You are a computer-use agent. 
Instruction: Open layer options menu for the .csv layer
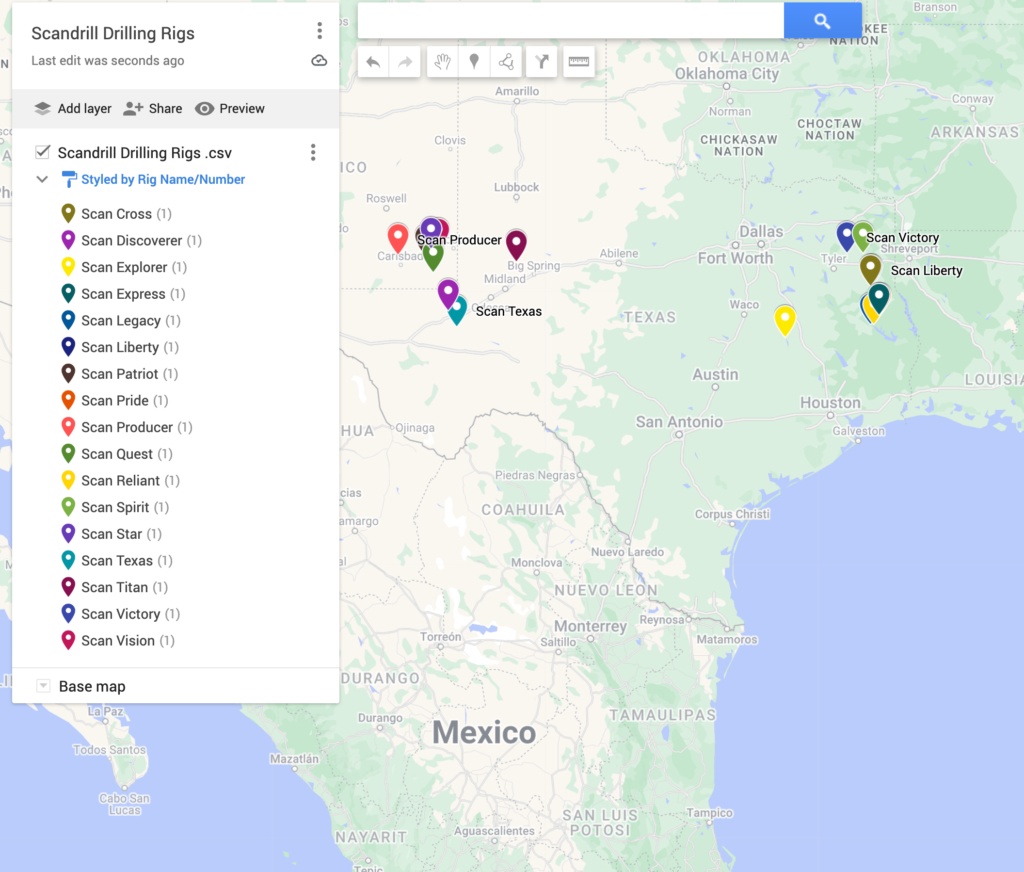[313, 152]
